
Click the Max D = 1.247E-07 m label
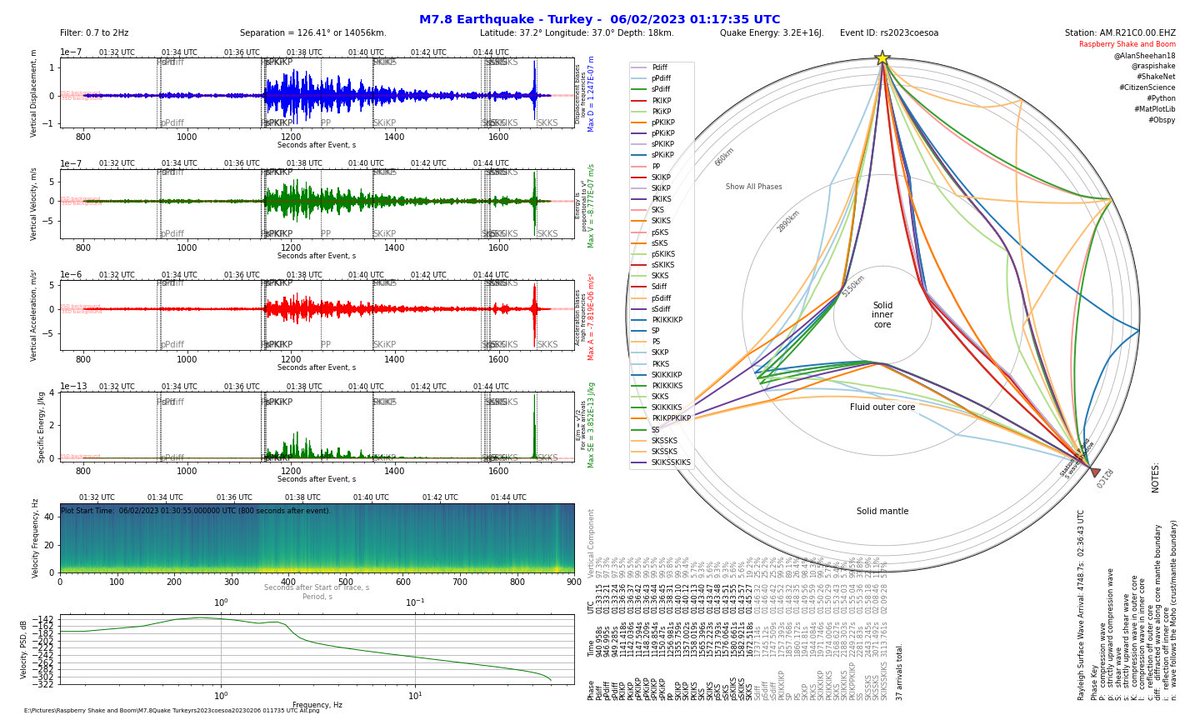click(590, 93)
